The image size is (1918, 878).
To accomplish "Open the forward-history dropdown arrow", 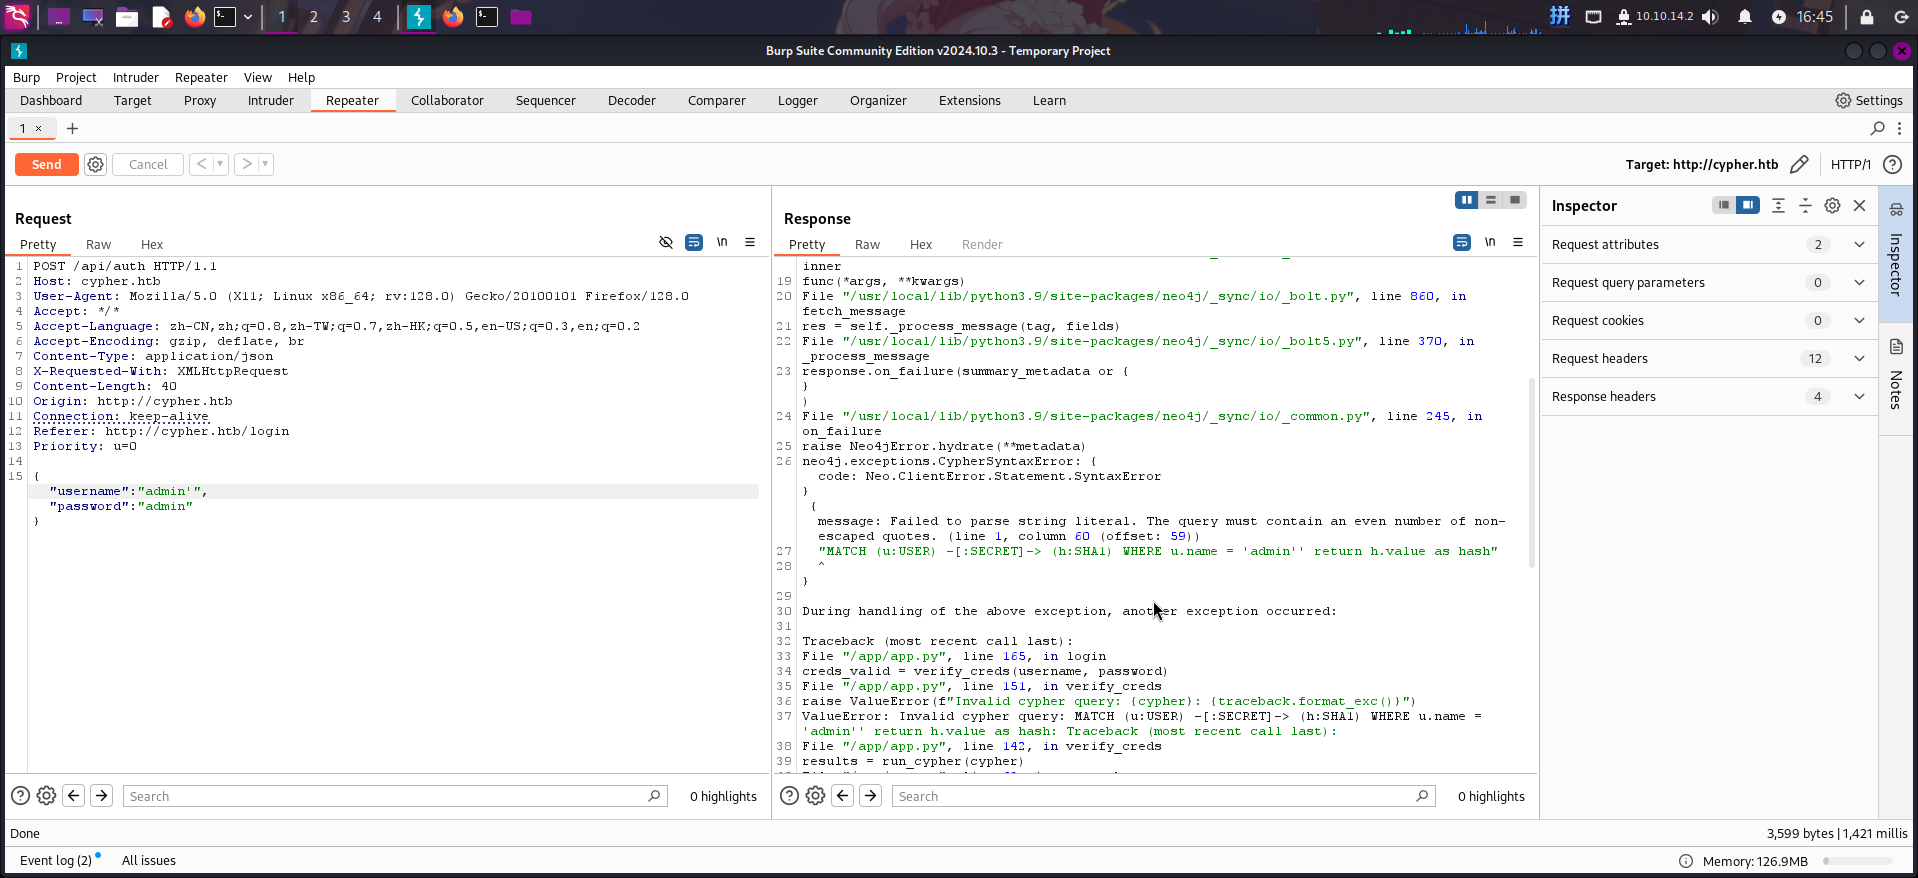I will click(x=265, y=164).
